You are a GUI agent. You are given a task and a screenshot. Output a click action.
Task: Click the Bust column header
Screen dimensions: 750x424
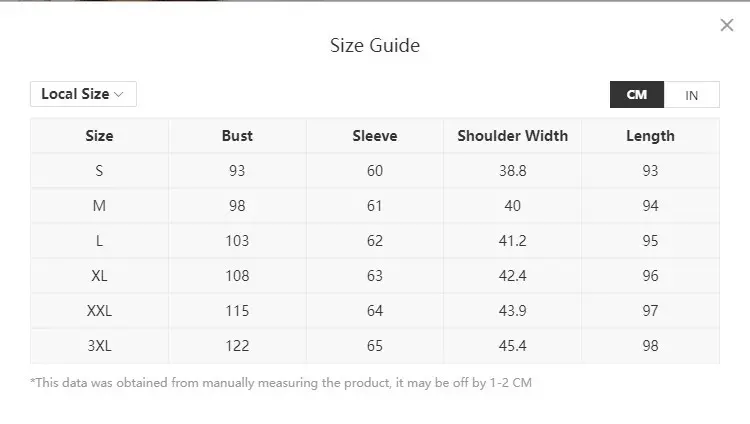point(237,136)
